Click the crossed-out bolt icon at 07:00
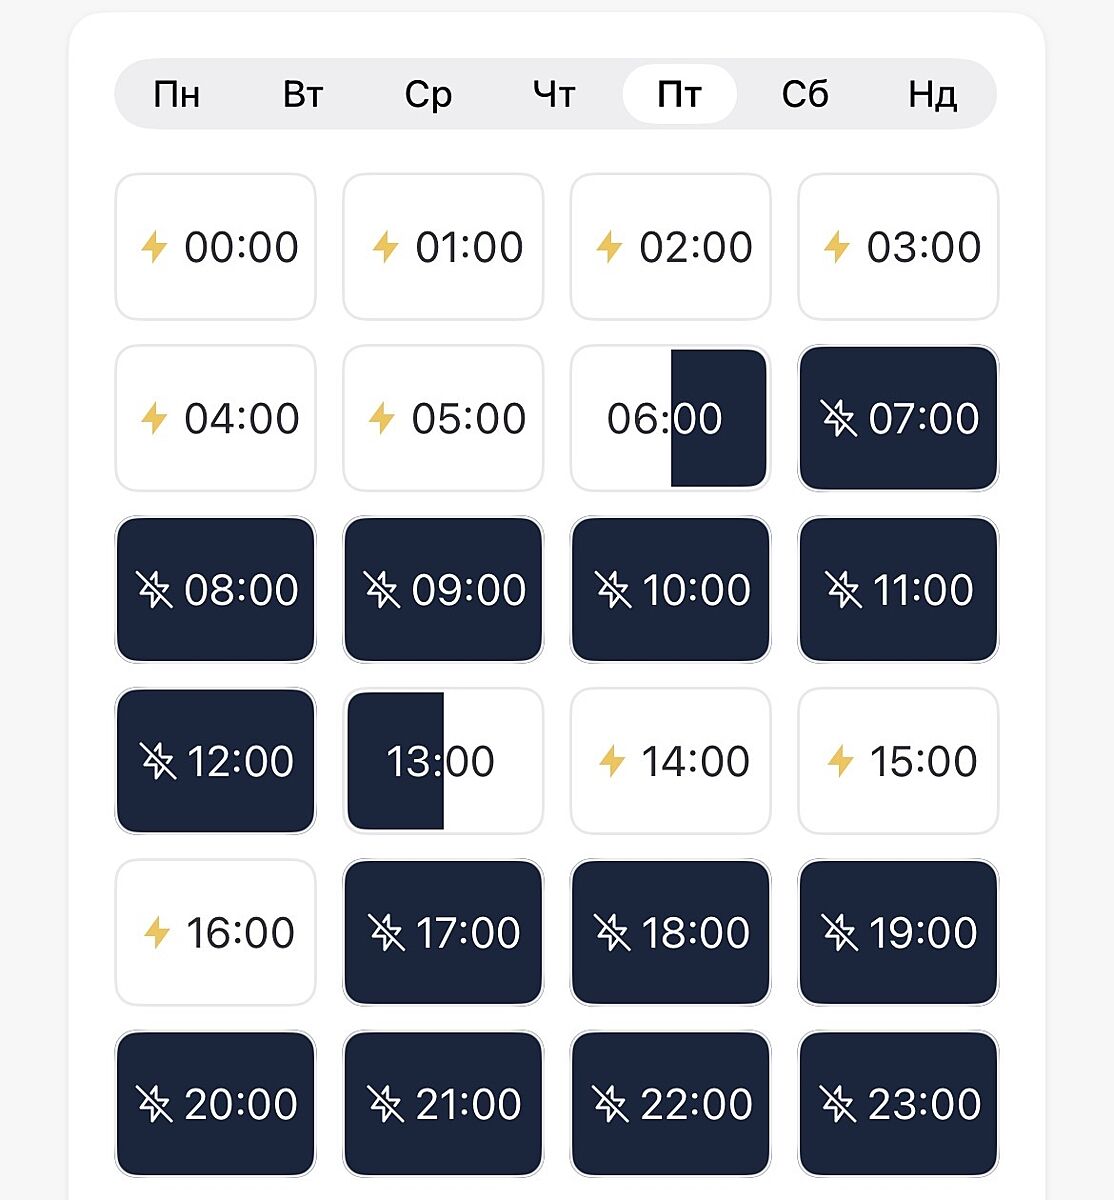This screenshot has height=1200, width=1114. [839, 418]
